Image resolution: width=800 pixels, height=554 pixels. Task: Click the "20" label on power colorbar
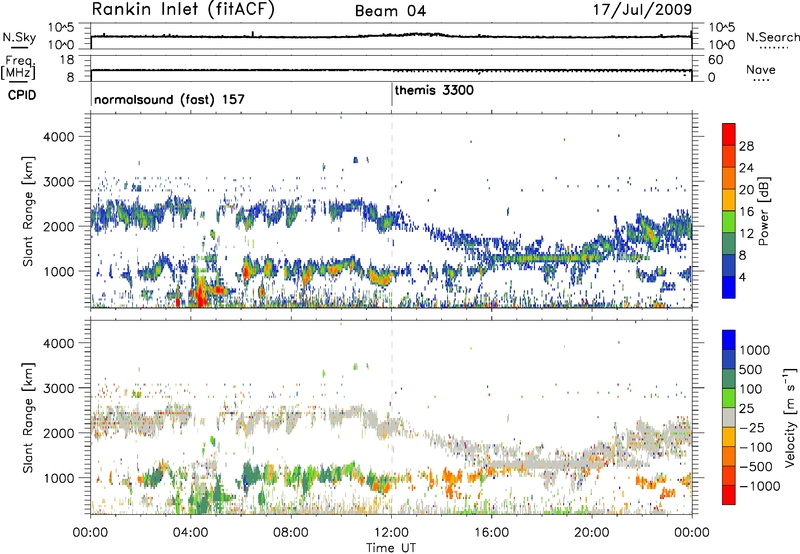point(746,190)
